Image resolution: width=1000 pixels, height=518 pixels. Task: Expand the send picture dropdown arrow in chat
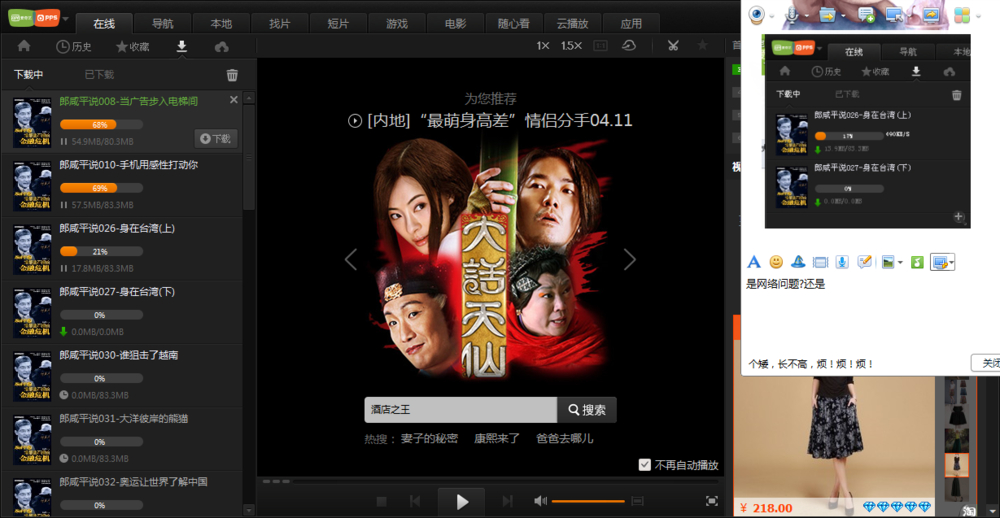tap(900, 262)
